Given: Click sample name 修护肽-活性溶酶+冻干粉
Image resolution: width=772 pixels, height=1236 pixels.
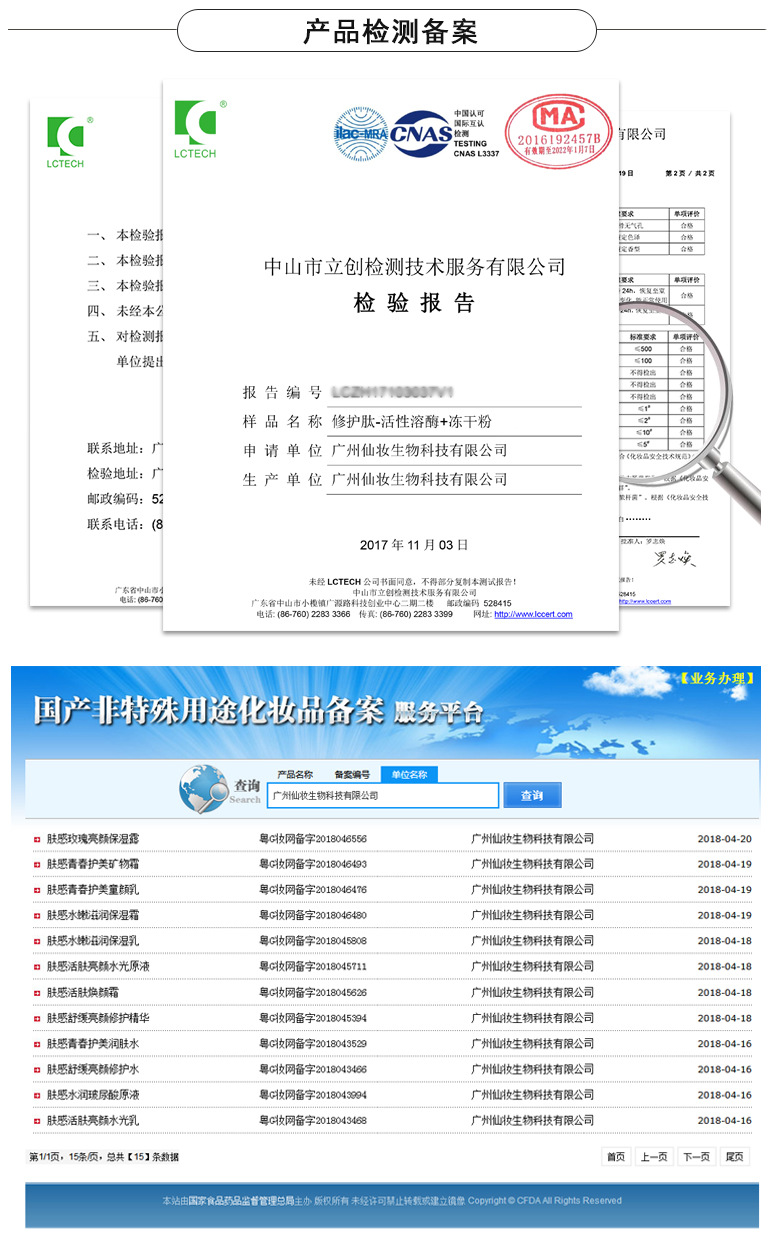Looking at the screenshot, I should 411,421.
